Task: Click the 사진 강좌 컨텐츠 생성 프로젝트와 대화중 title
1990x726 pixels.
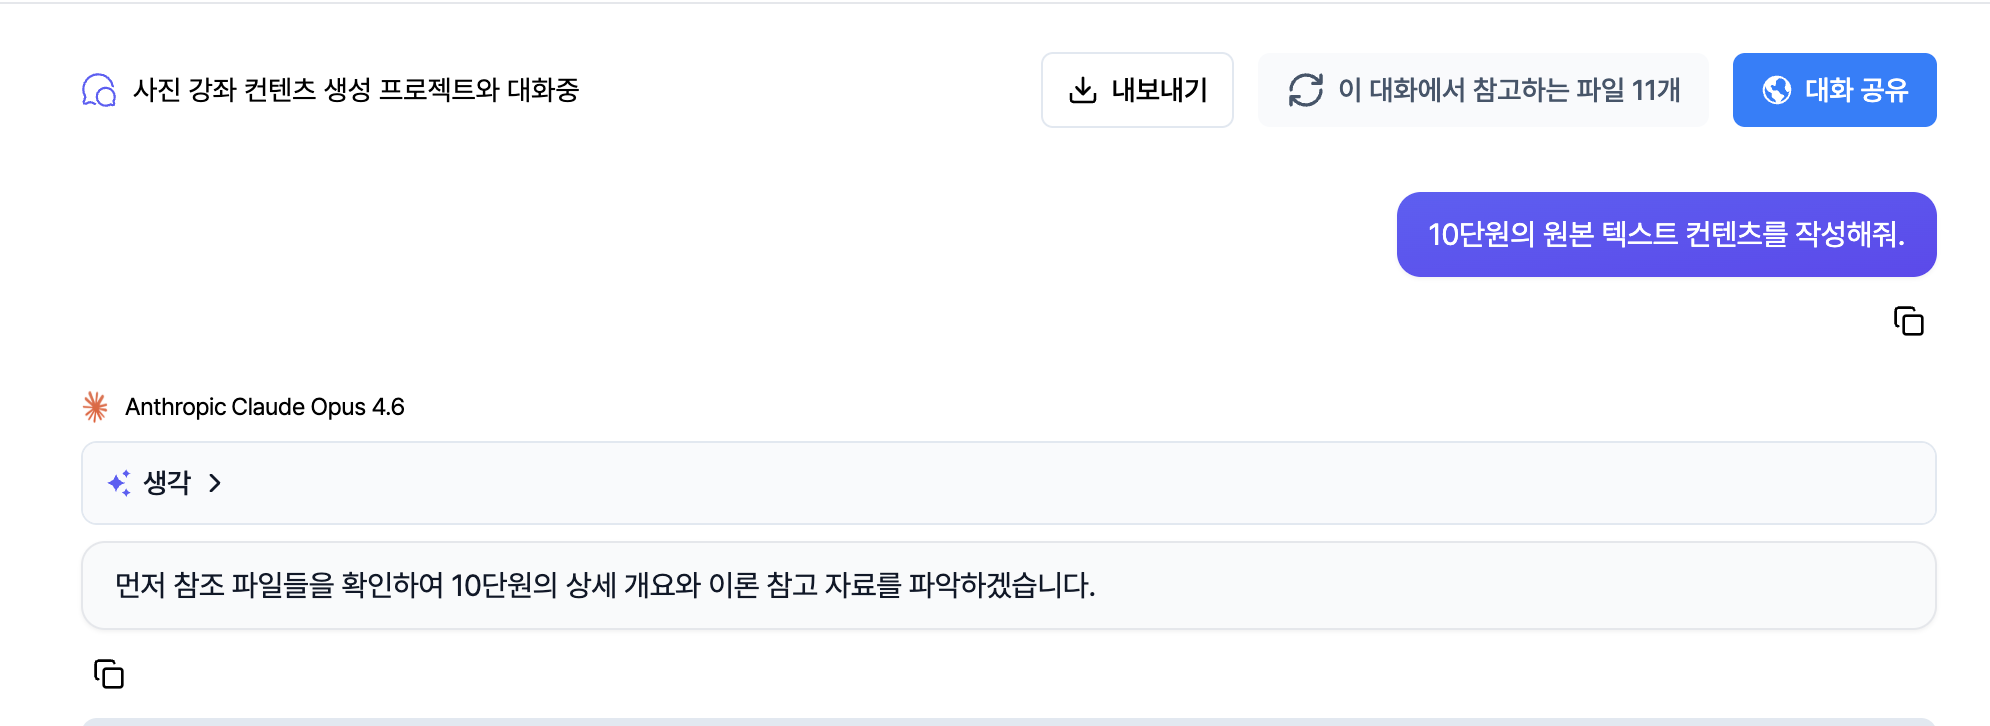Action: 356,90
